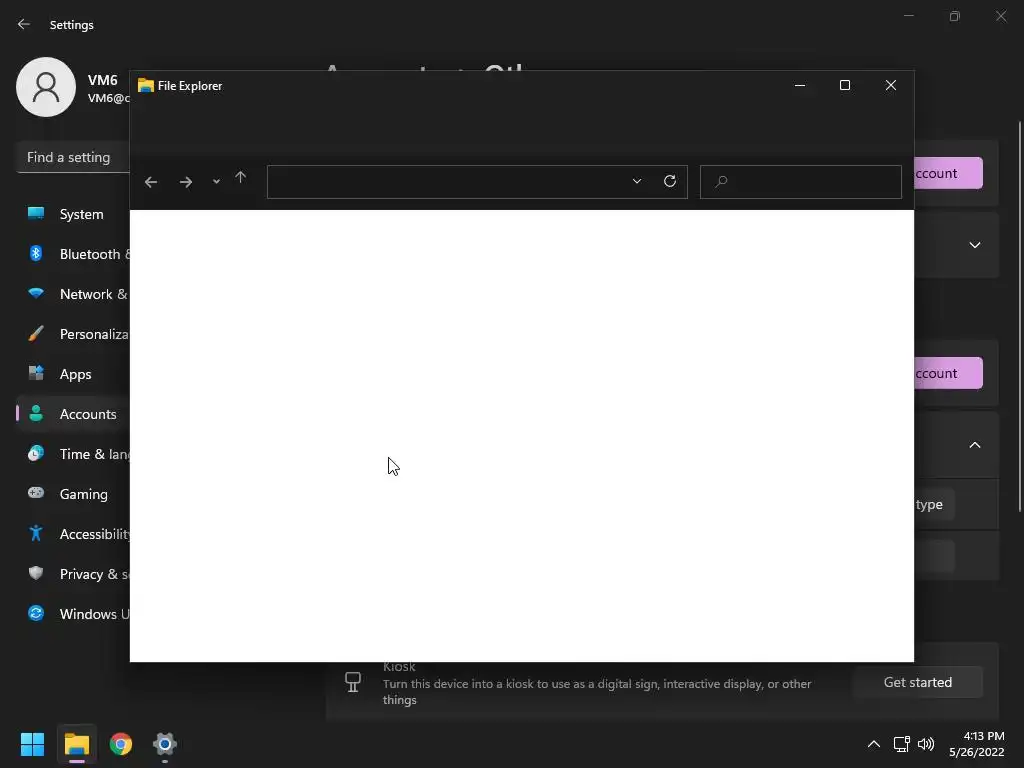
Task: Expand the collapsed account row chevron
Action: click(x=974, y=245)
